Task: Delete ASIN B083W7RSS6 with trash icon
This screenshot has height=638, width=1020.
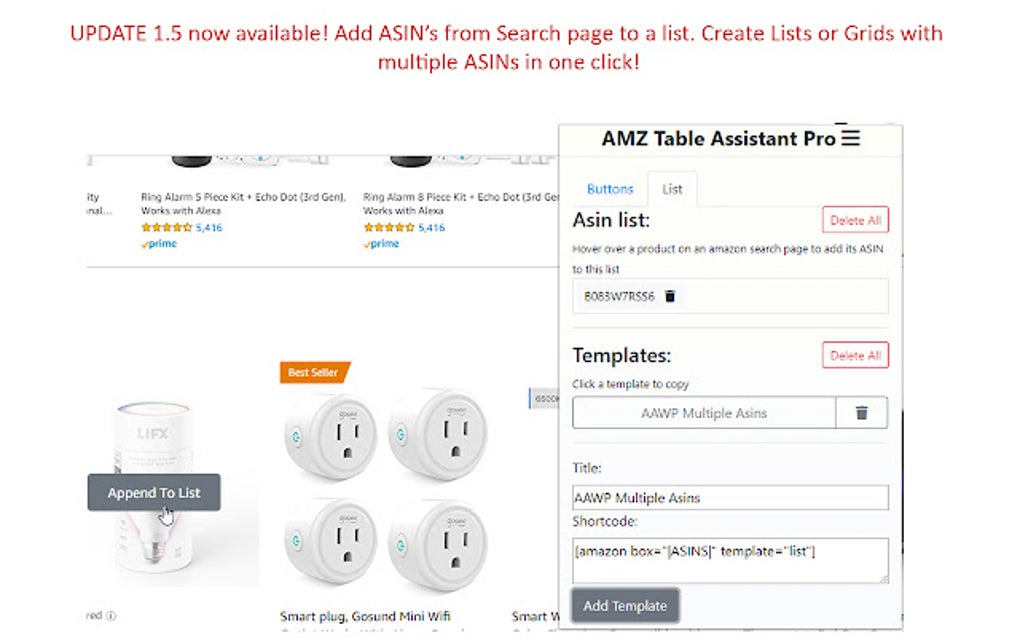Action: (670, 296)
